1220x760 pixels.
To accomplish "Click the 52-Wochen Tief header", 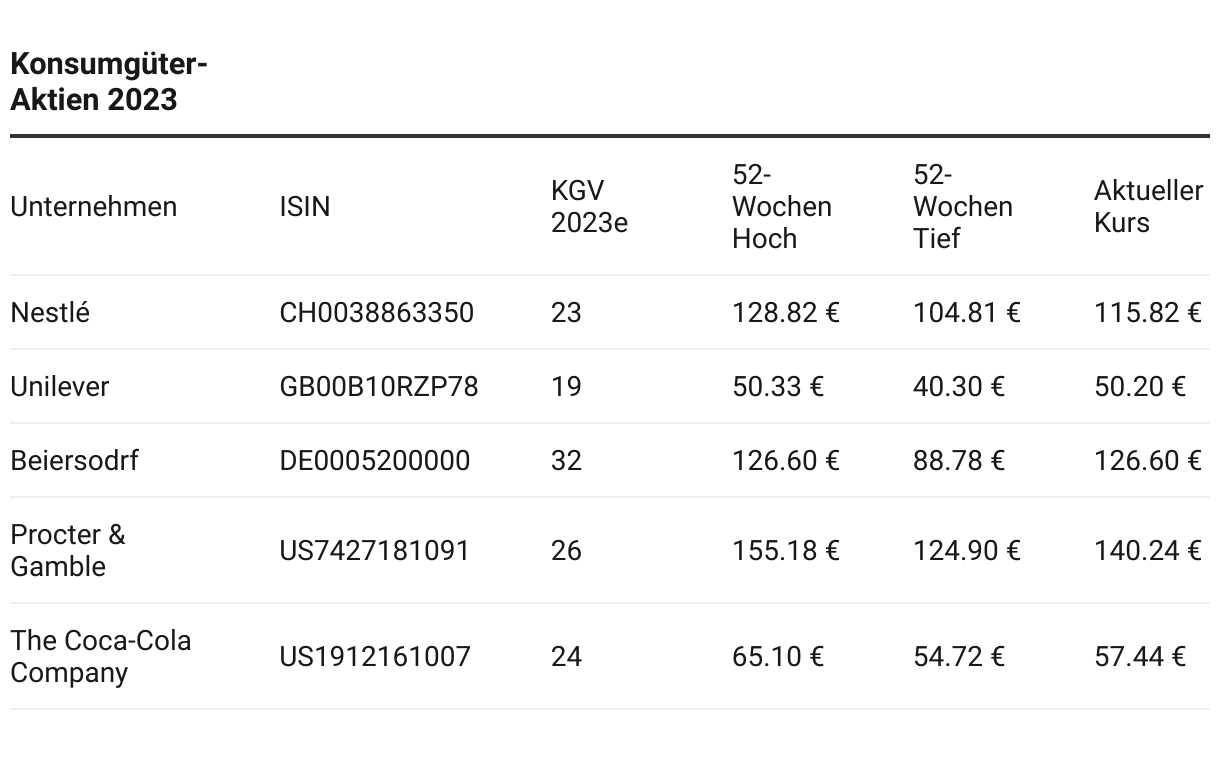I will click(963, 207).
